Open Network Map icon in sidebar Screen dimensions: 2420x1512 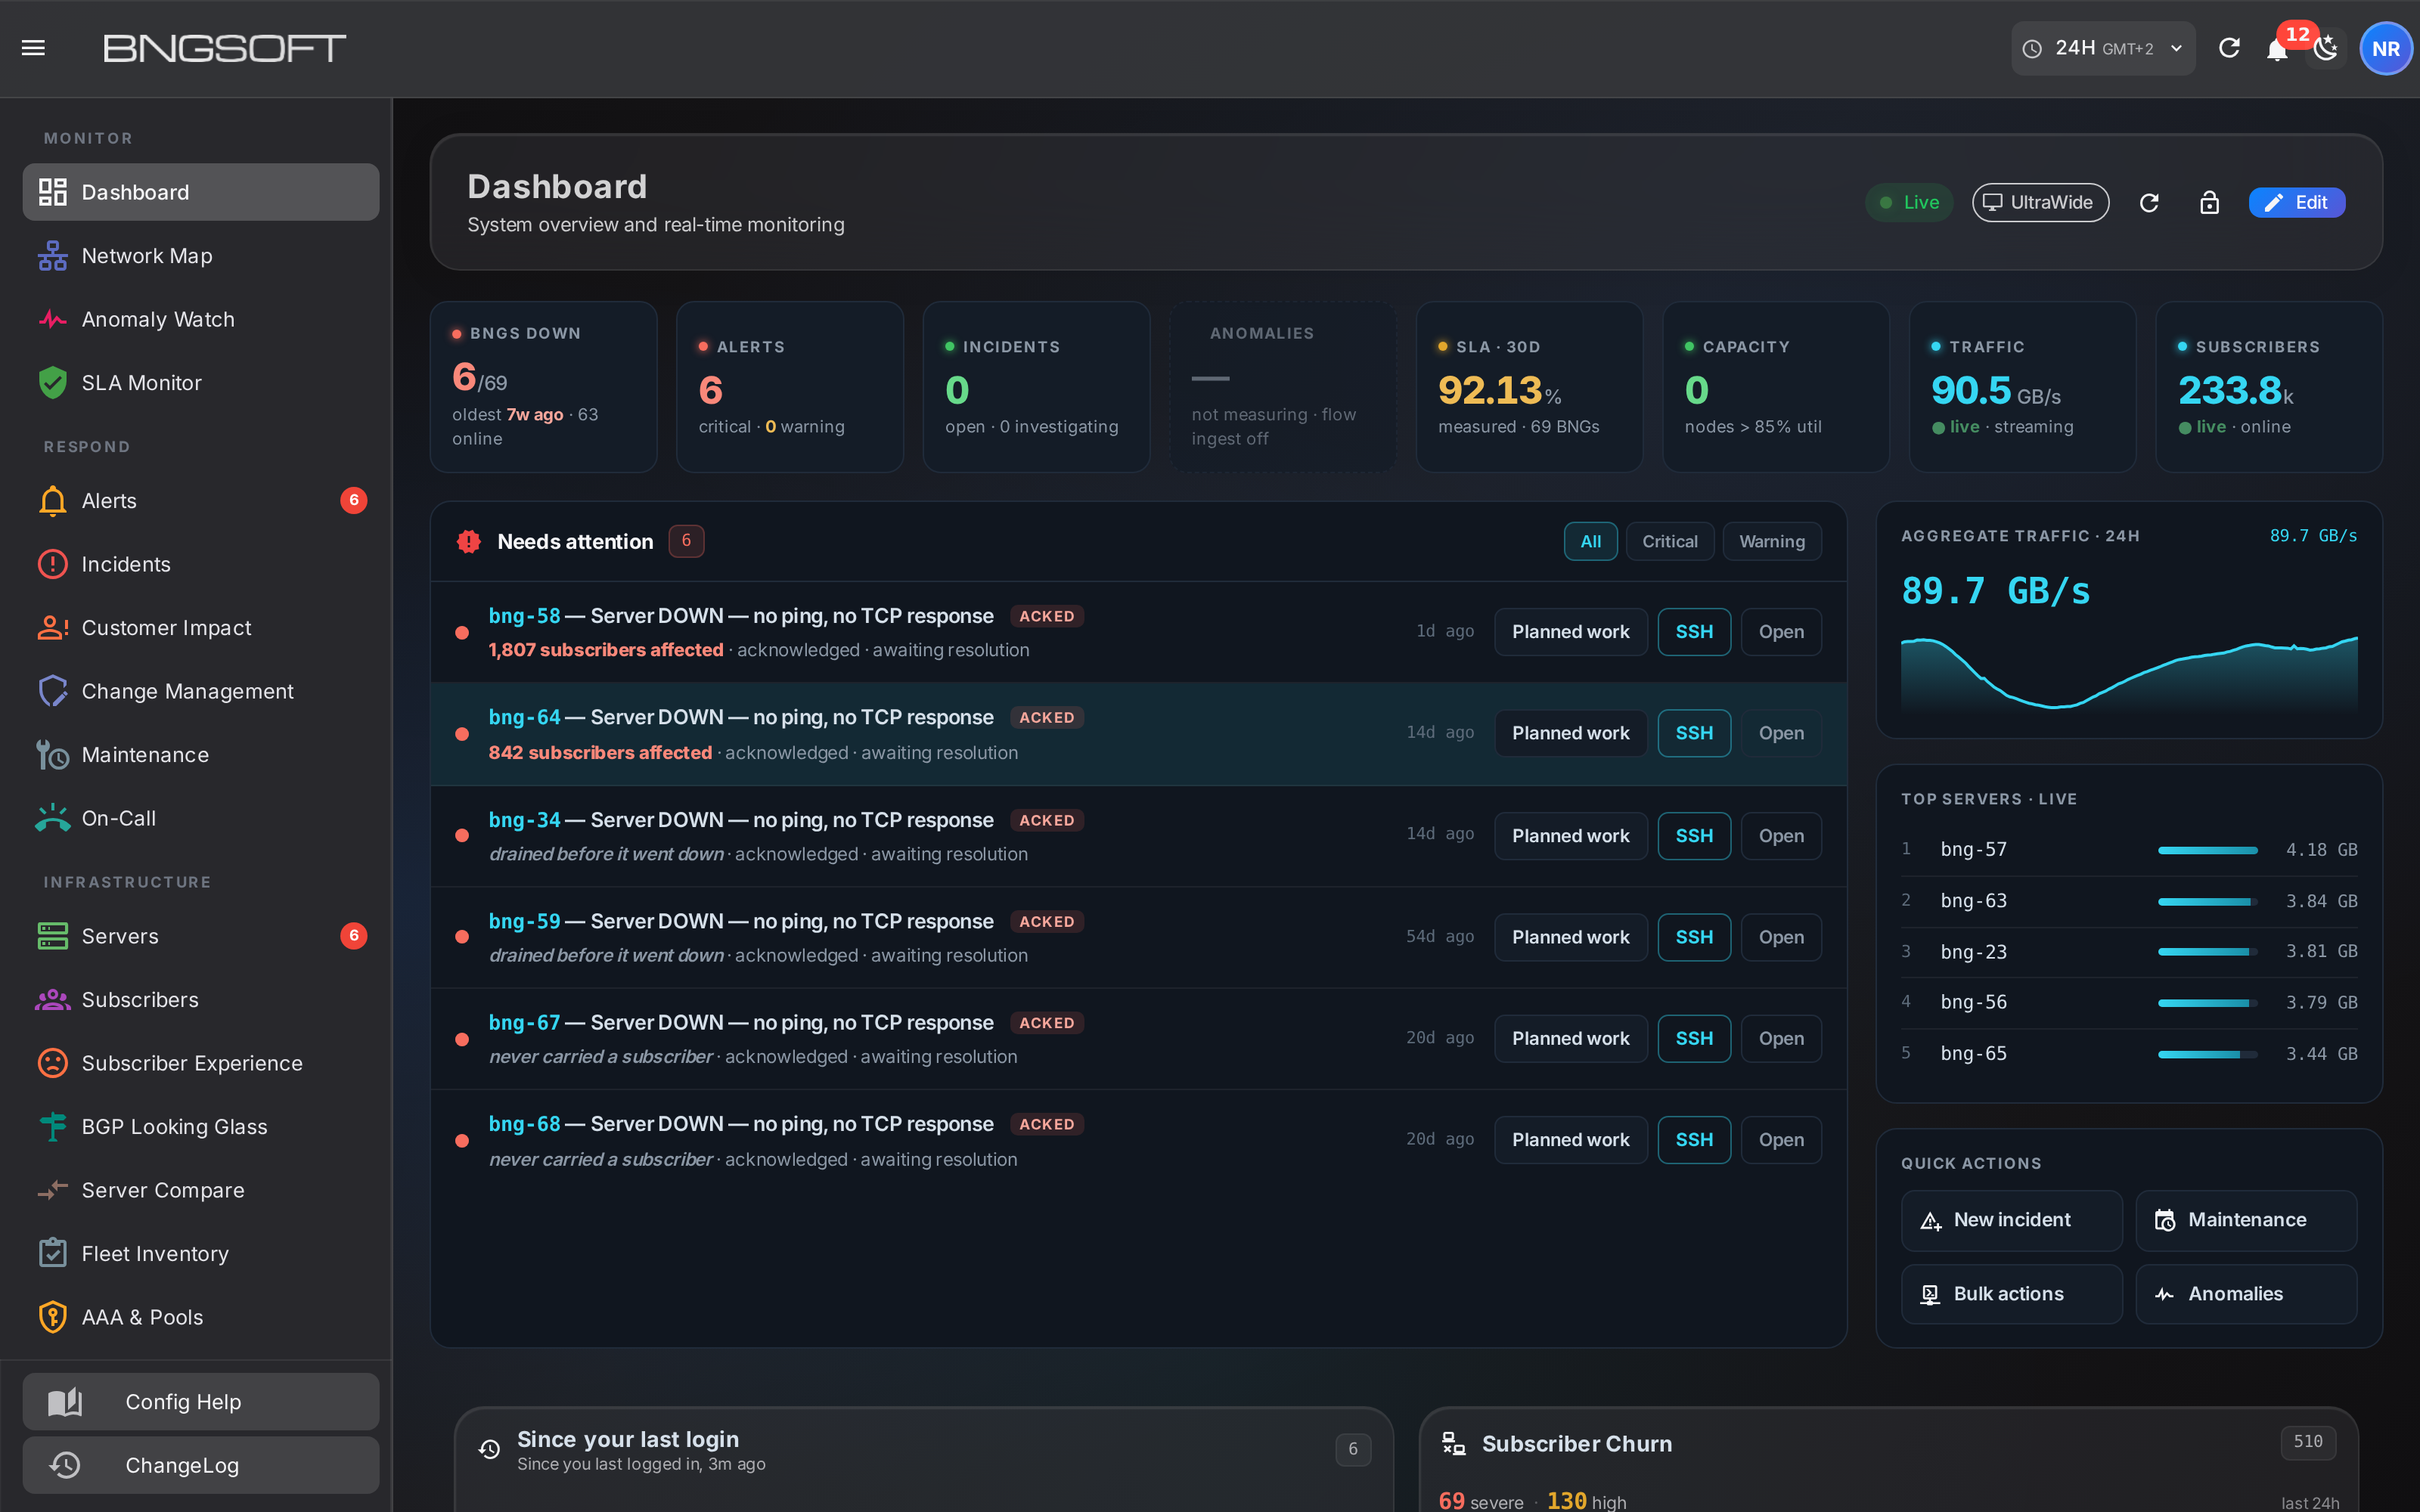click(x=52, y=256)
